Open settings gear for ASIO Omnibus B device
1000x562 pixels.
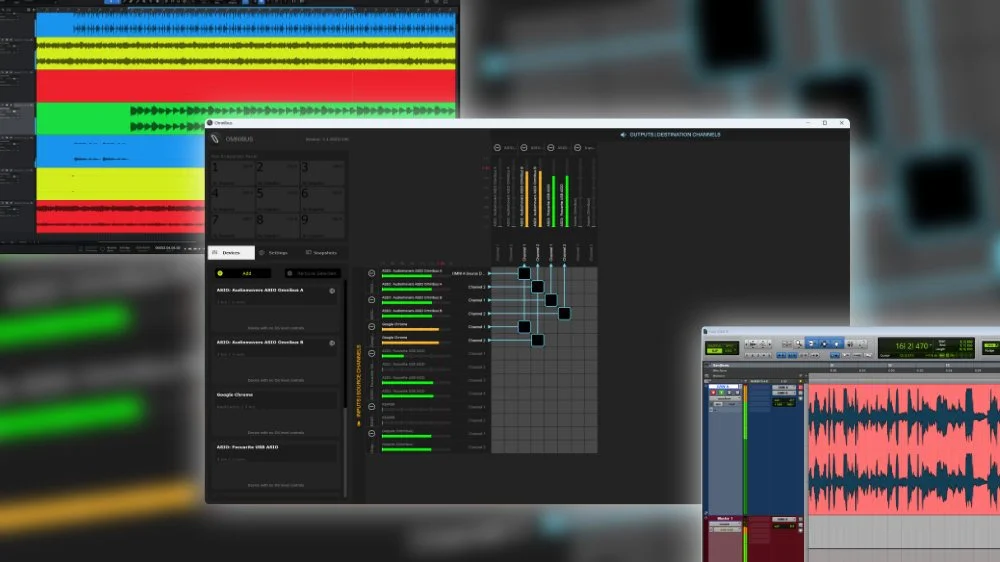click(x=332, y=343)
